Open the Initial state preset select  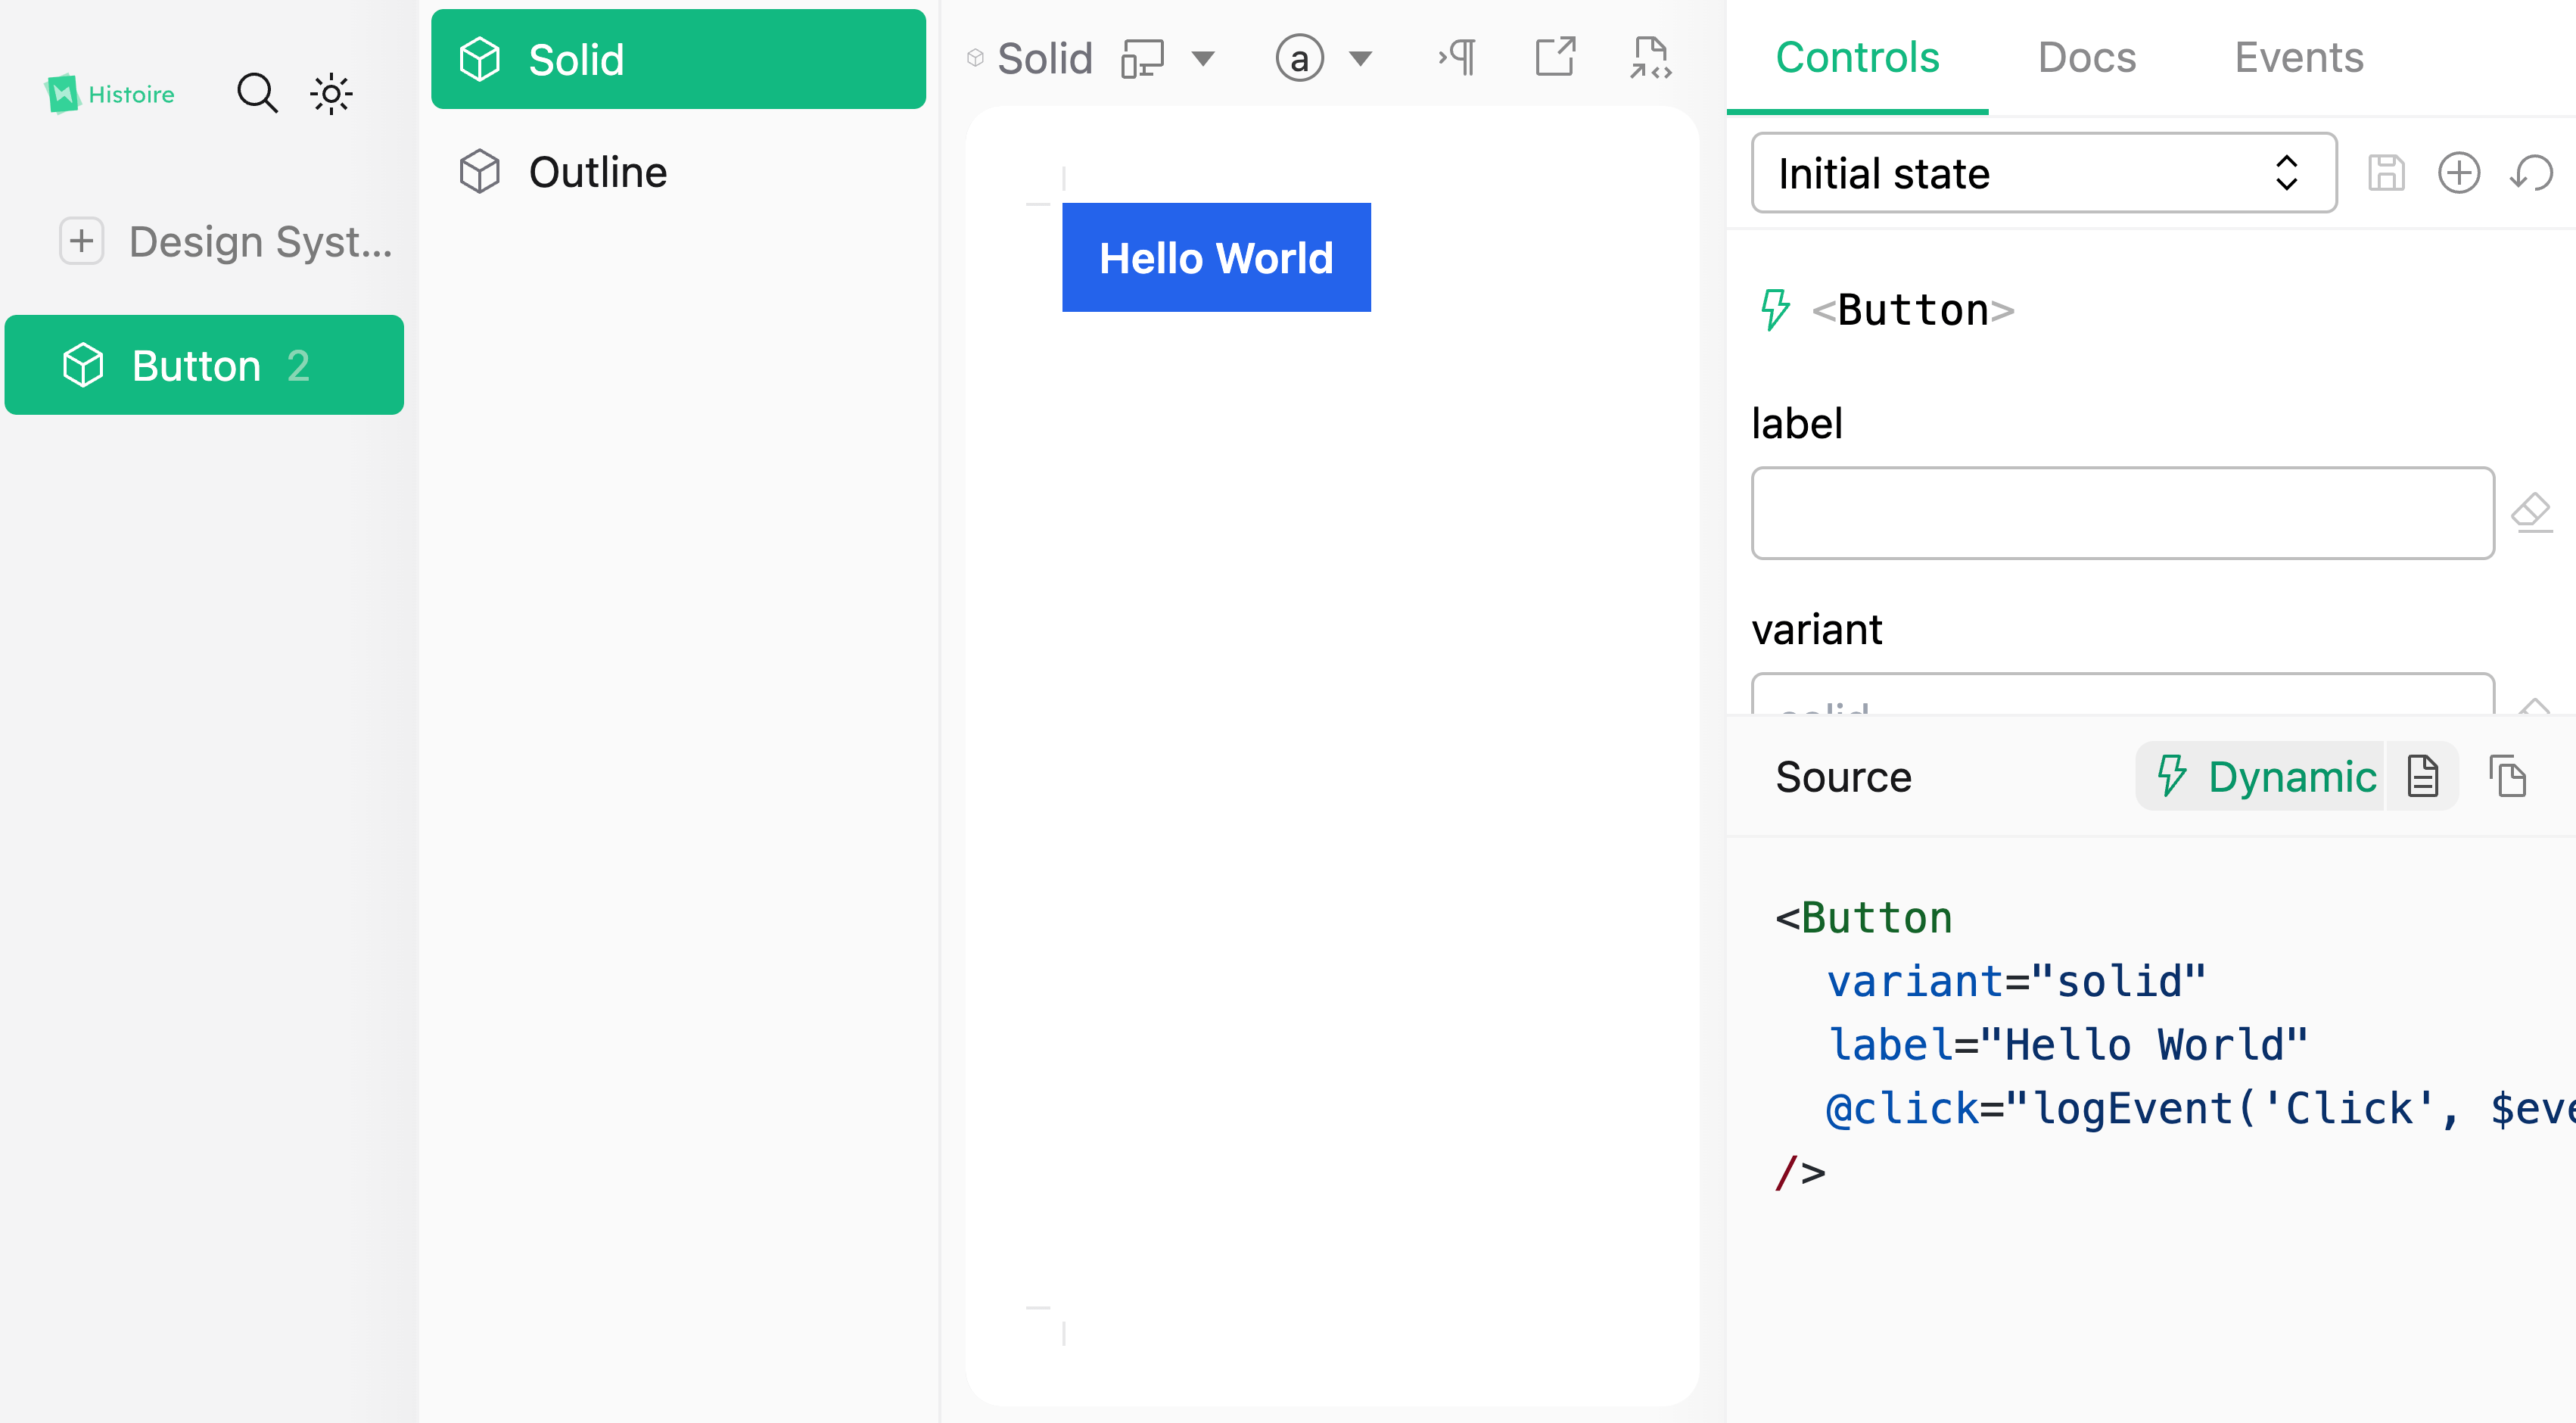[2043, 173]
